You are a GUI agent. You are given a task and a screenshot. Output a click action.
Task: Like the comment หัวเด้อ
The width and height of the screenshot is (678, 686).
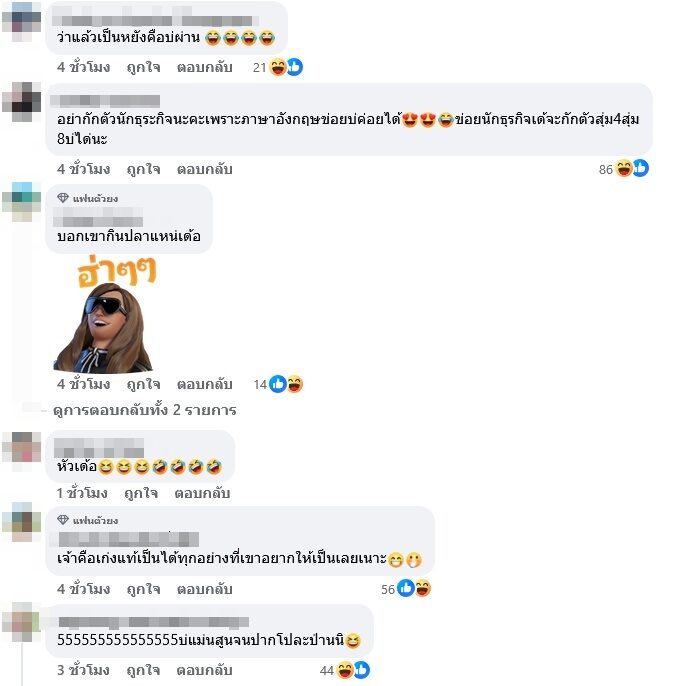pos(141,494)
